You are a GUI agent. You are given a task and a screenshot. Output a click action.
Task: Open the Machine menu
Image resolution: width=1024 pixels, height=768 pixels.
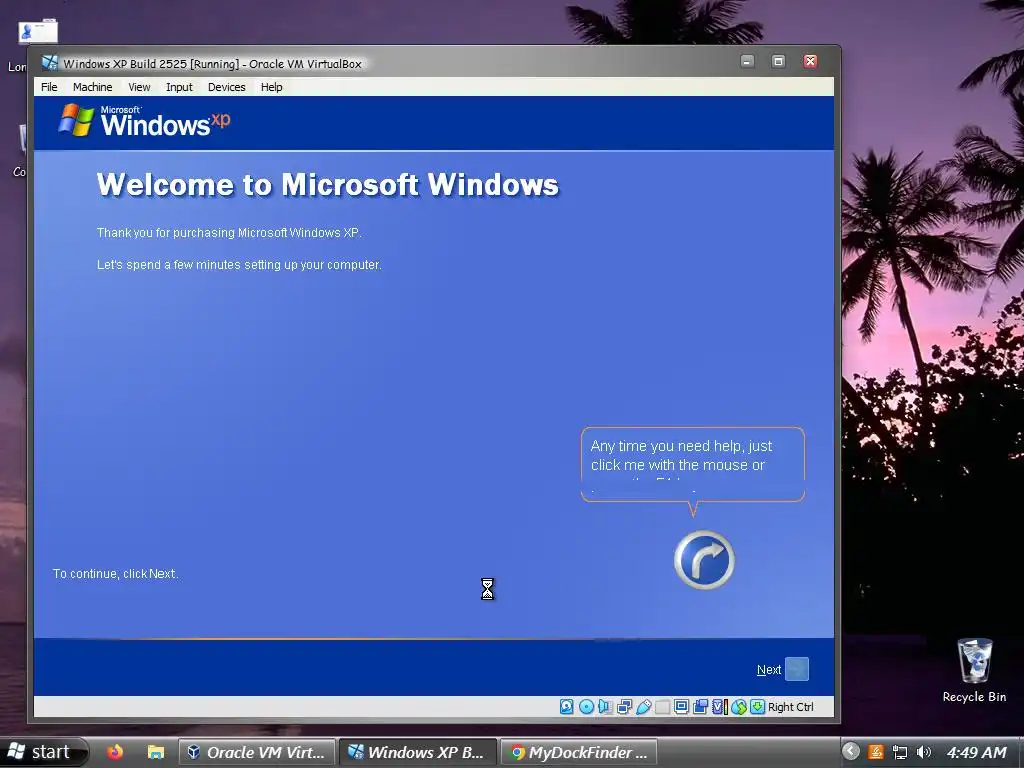(92, 87)
